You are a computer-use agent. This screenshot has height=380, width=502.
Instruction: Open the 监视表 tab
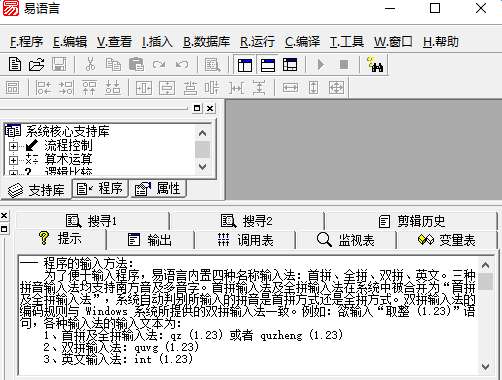[346, 240]
